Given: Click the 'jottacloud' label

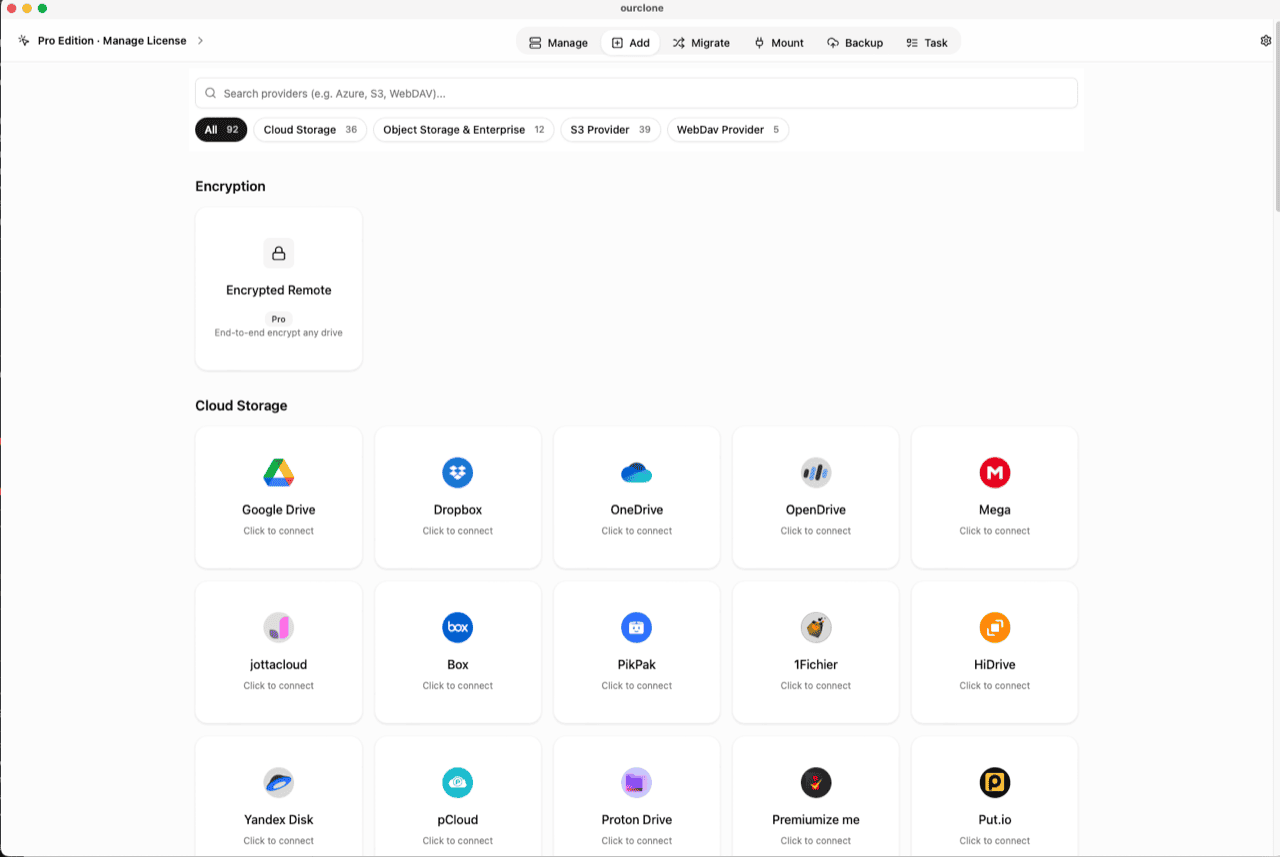Looking at the screenshot, I should 279,665.
